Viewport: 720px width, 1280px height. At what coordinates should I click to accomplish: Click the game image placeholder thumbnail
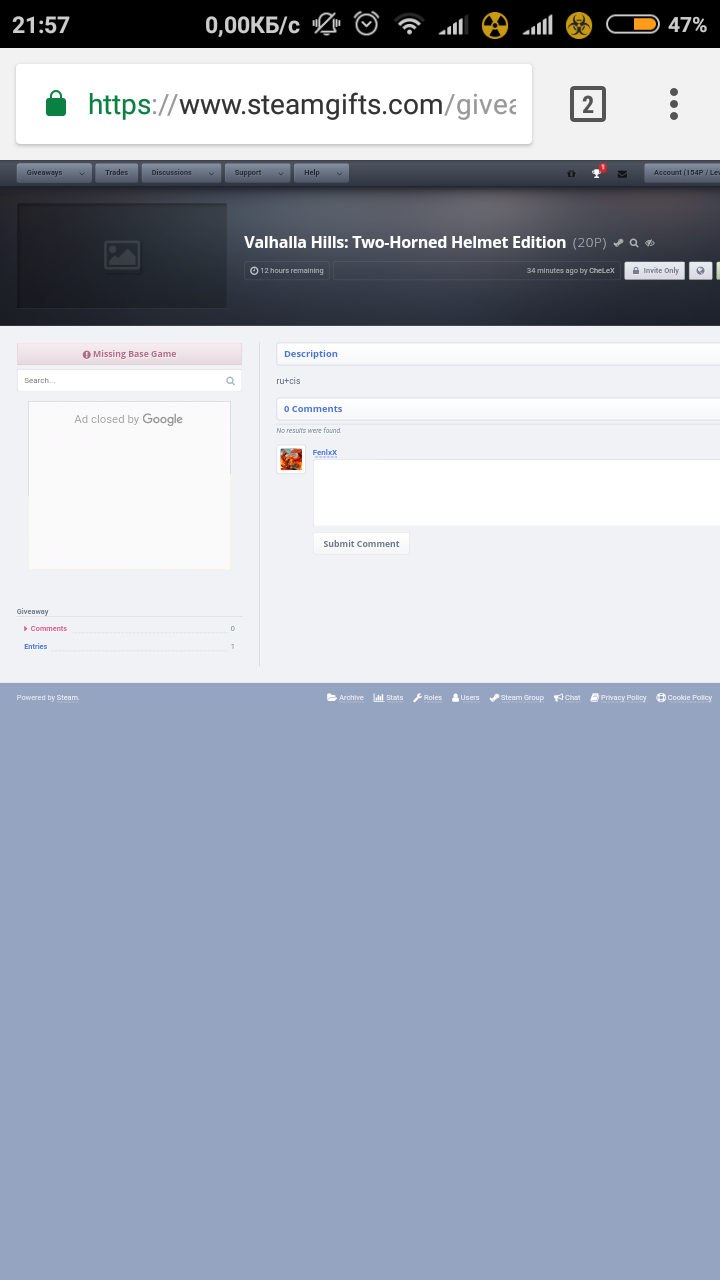point(122,256)
